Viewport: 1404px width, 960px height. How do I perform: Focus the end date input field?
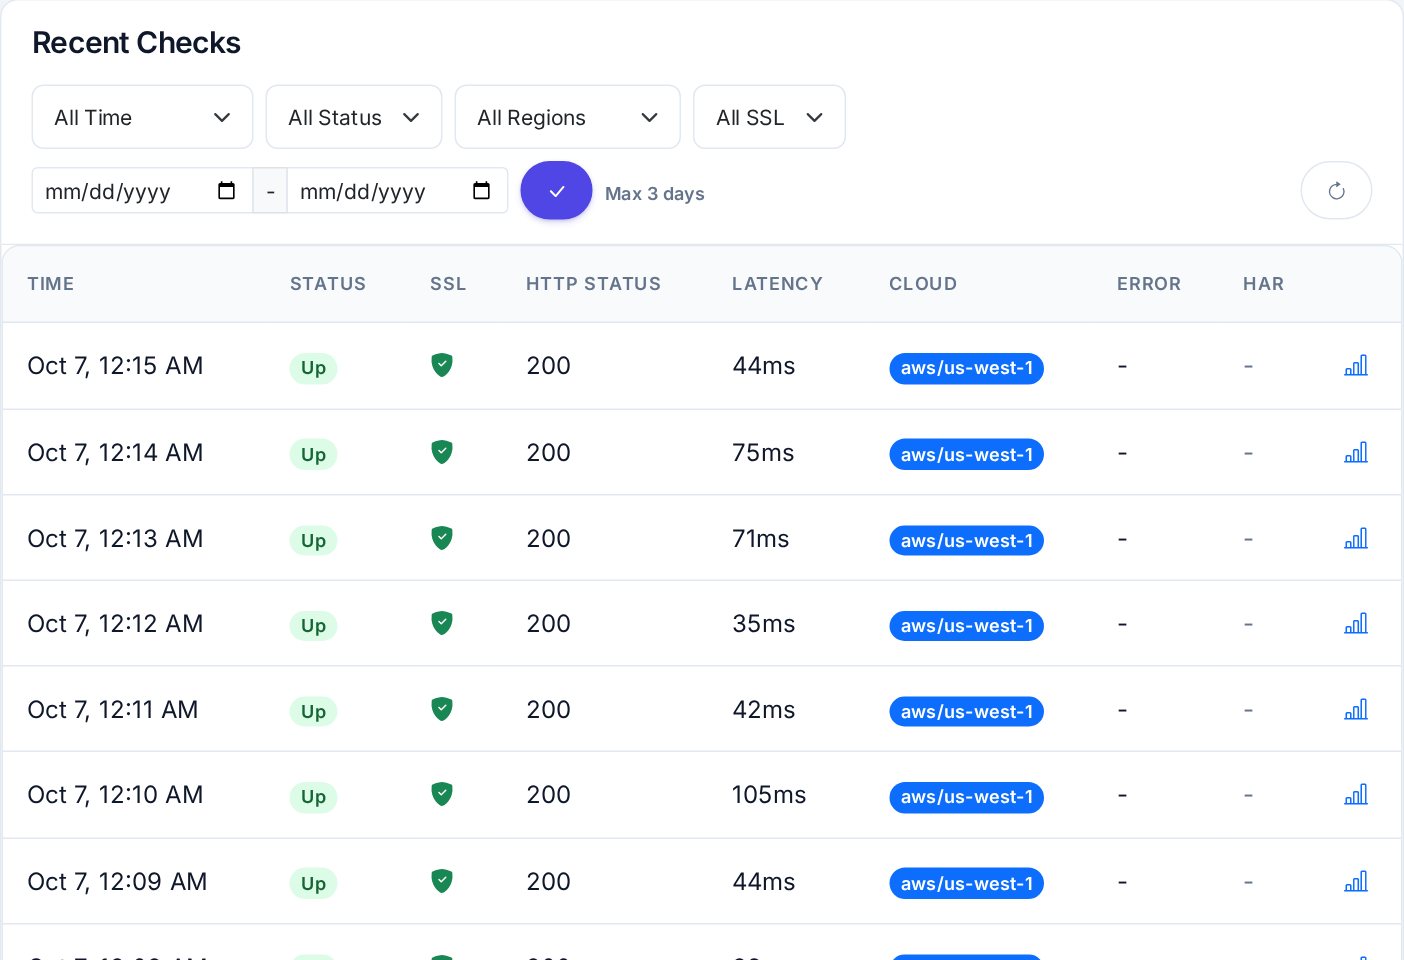[397, 191]
